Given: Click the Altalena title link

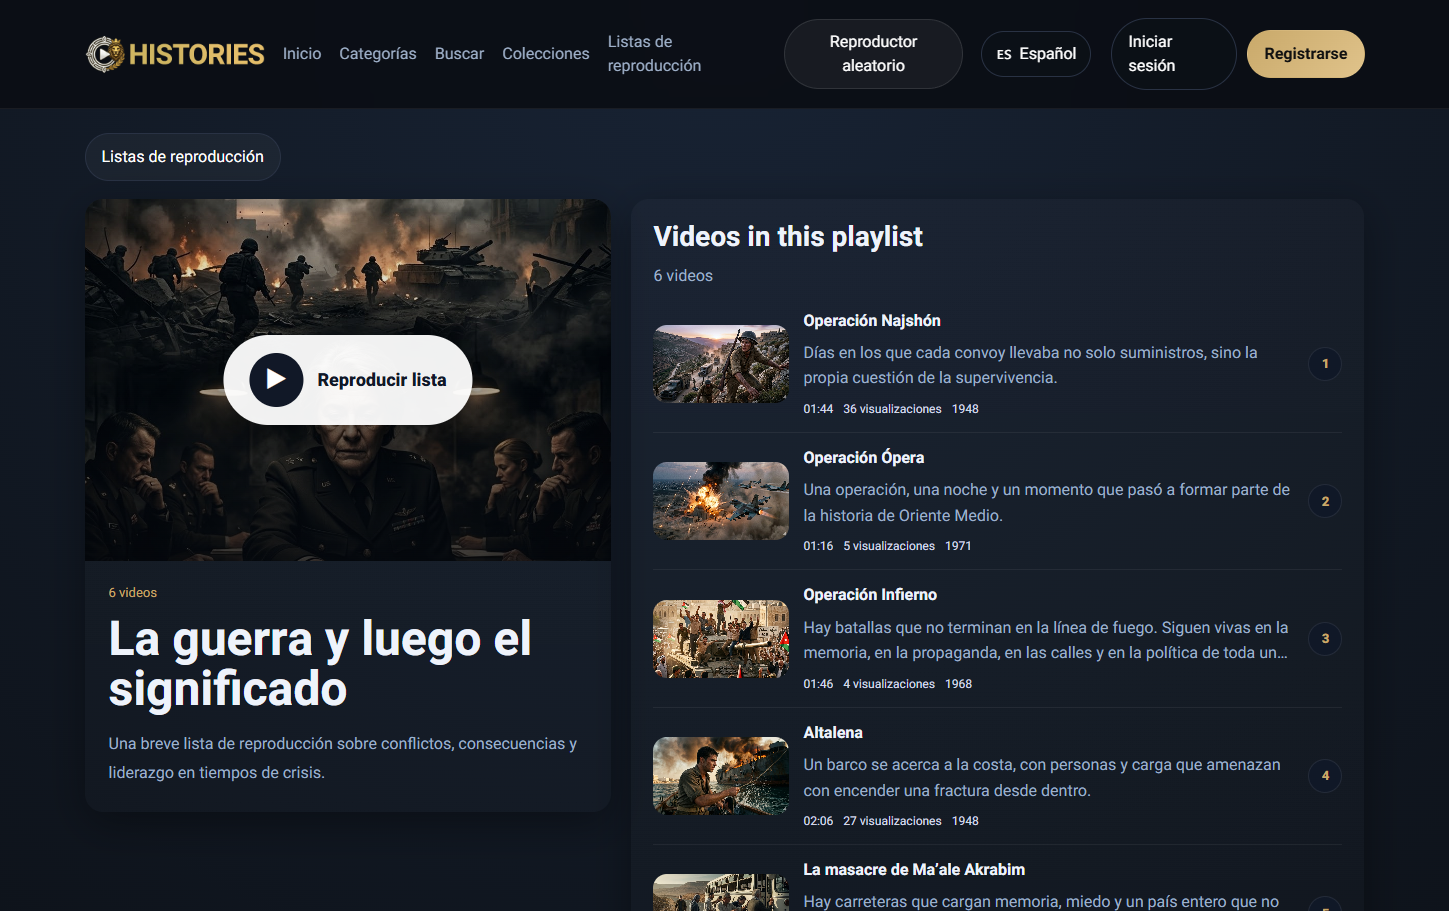Looking at the screenshot, I should click(x=833, y=733).
